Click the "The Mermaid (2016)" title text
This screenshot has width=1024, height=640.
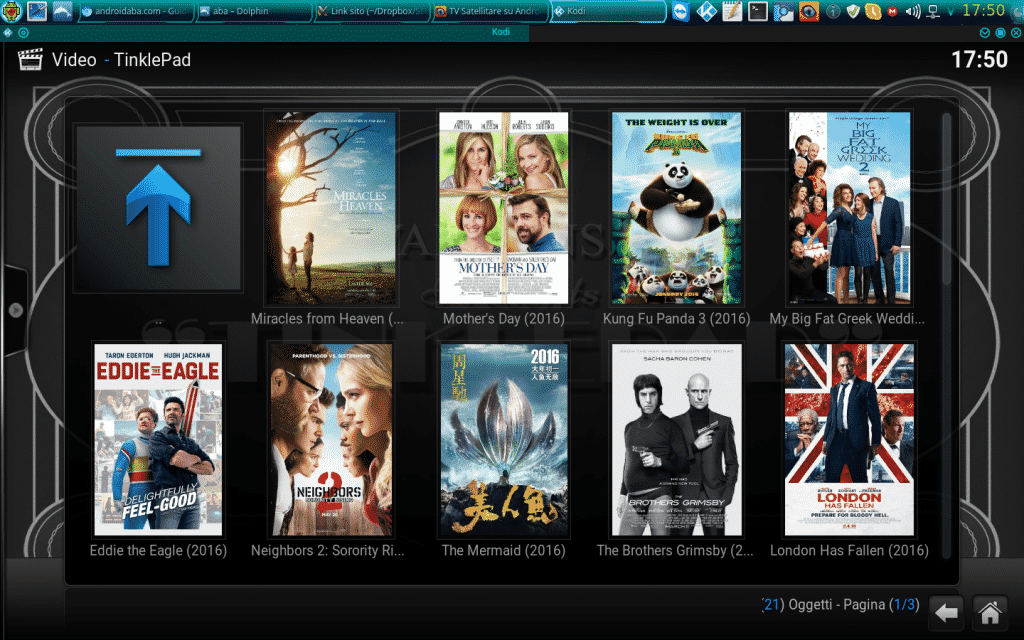tap(504, 551)
